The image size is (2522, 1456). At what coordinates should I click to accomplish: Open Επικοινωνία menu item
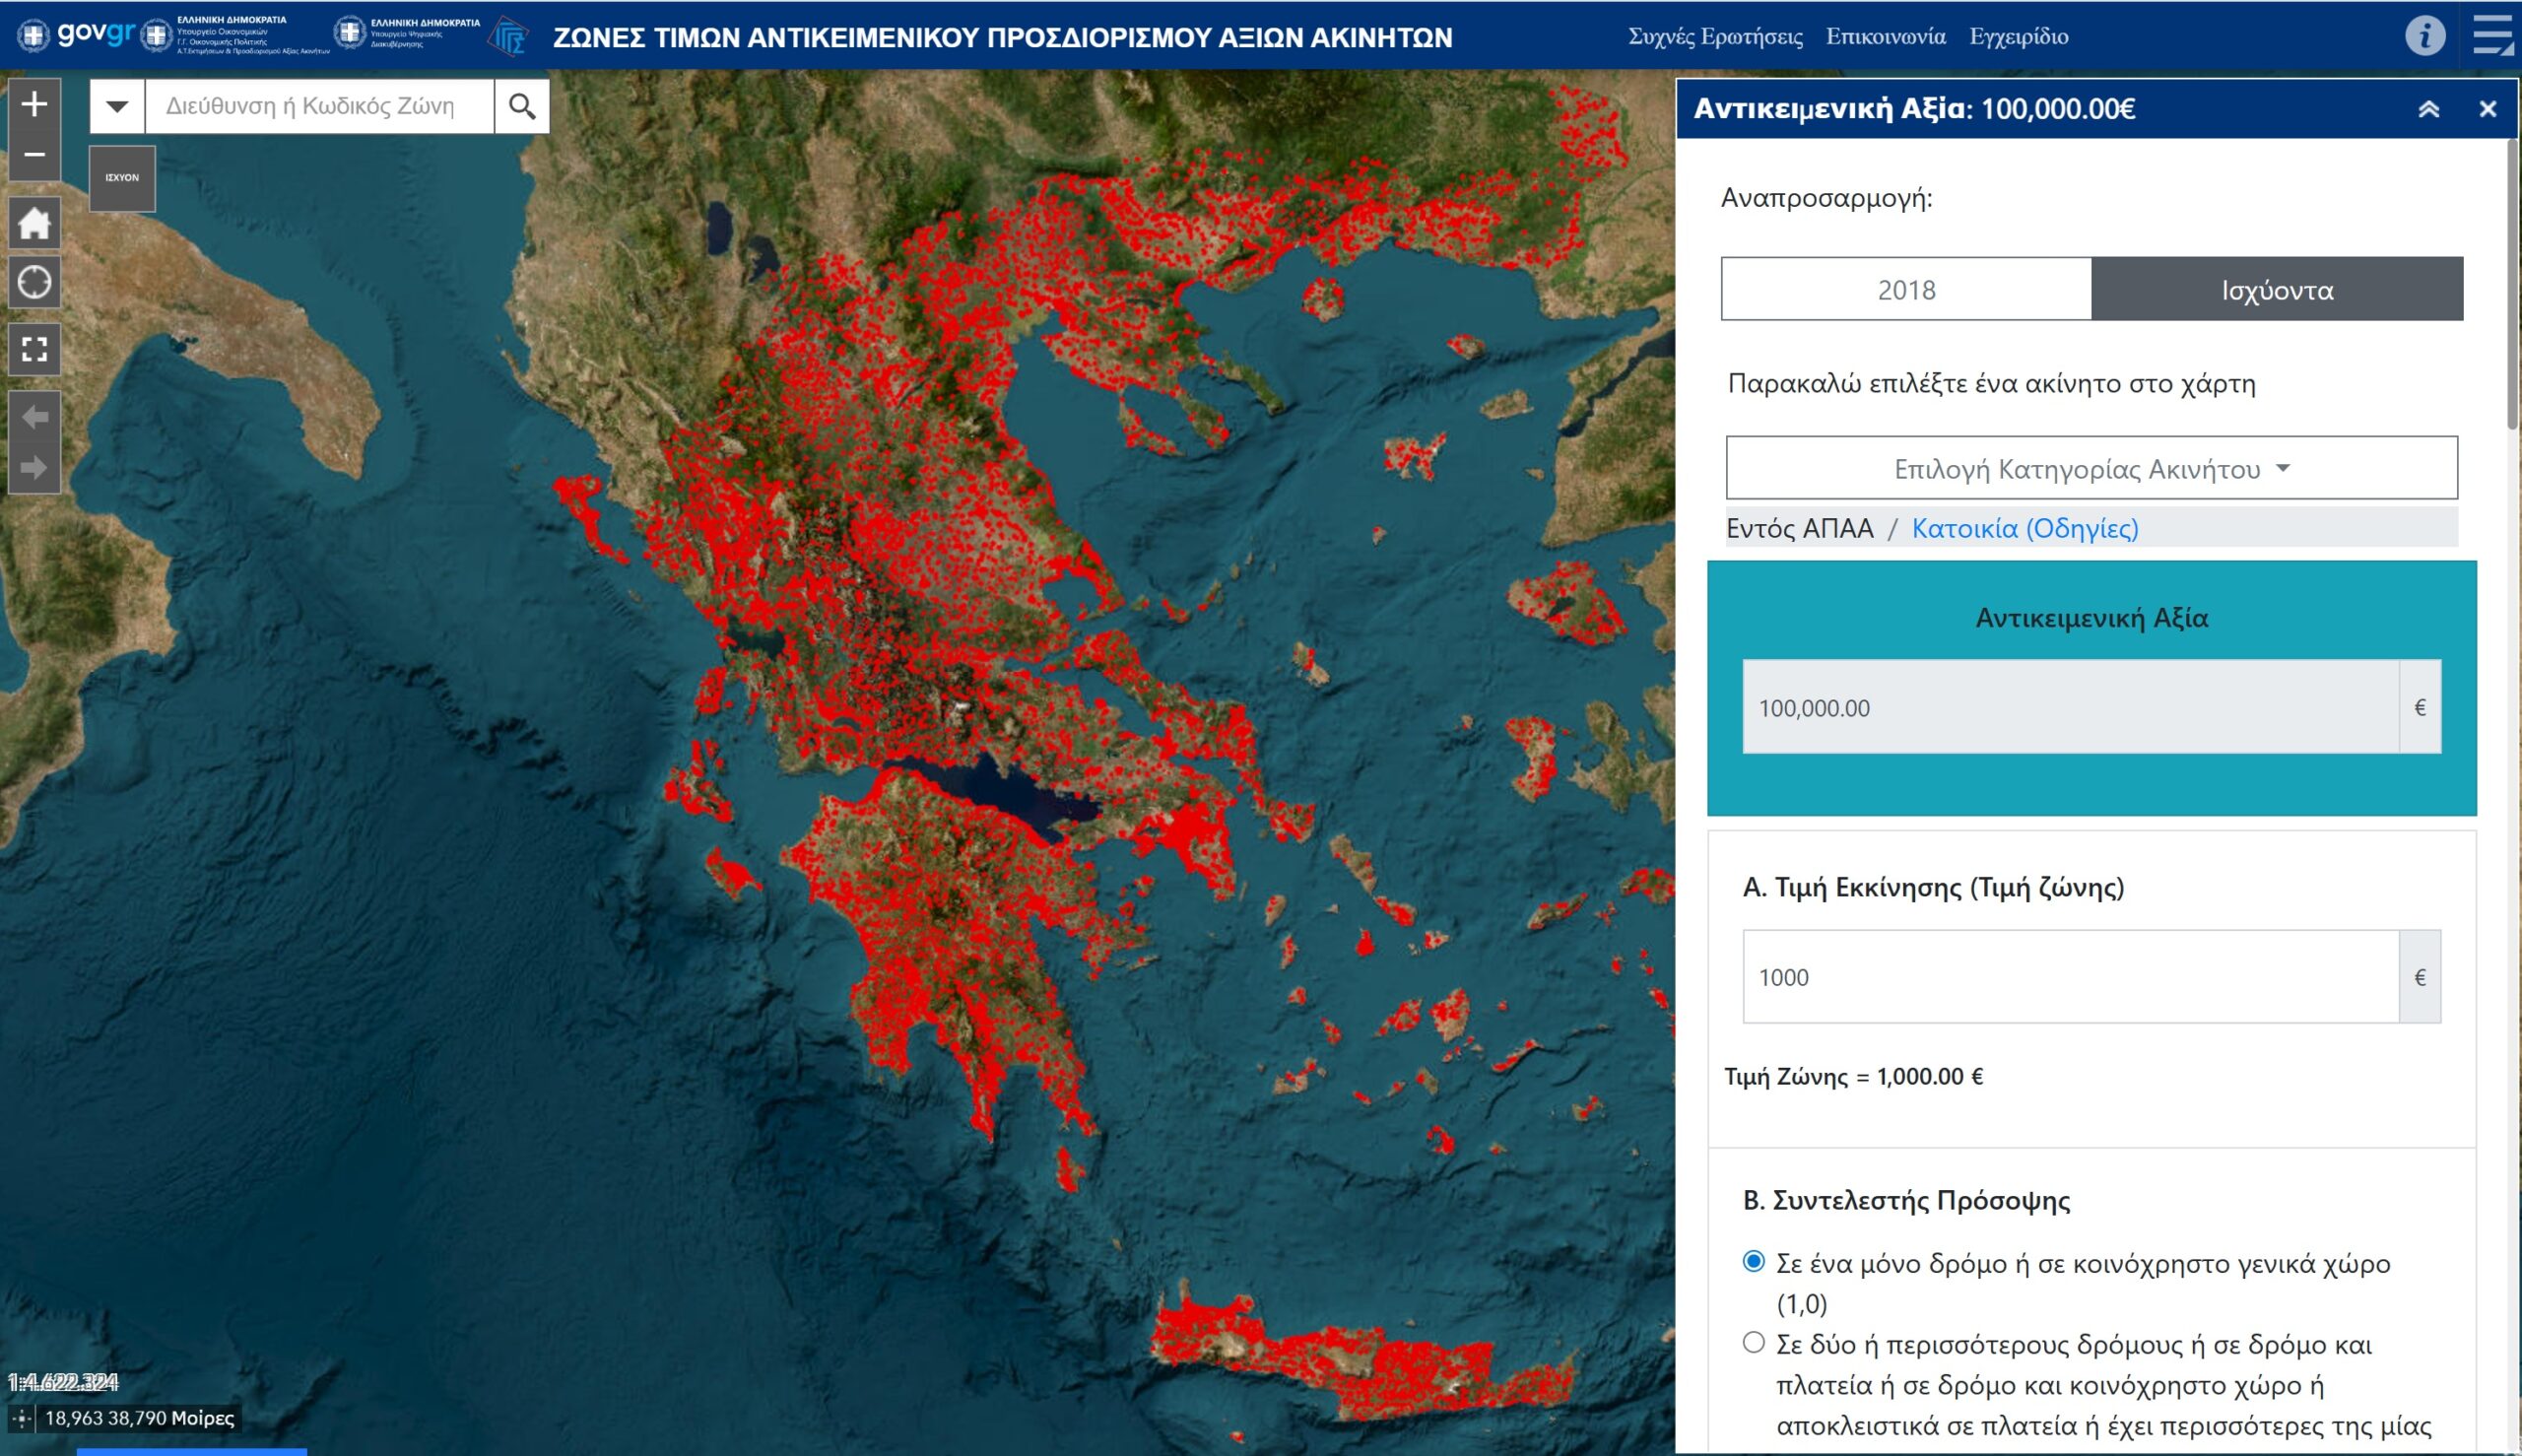[x=1885, y=37]
